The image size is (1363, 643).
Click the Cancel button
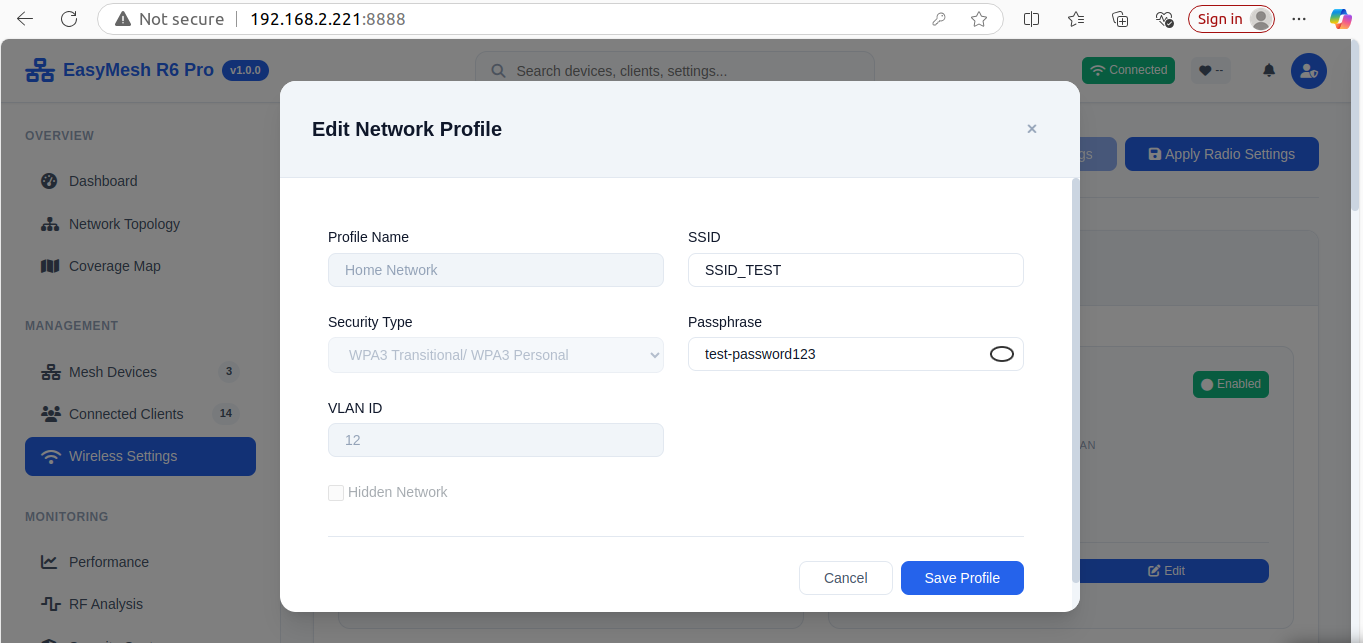(x=845, y=578)
